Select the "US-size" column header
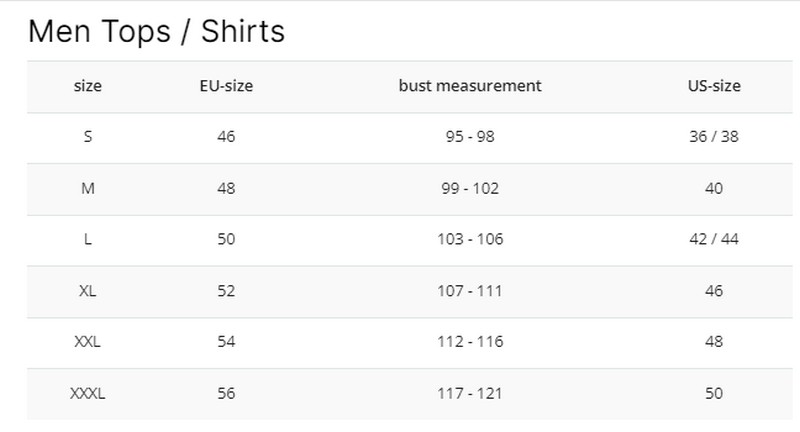Screen dimensions: 800x432 pyautogui.click(x=713, y=86)
